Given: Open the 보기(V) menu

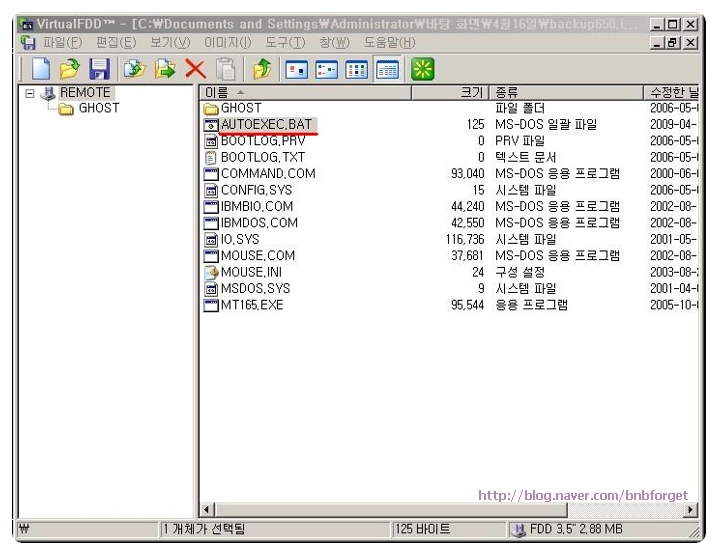Looking at the screenshot, I should coord(170,43).
